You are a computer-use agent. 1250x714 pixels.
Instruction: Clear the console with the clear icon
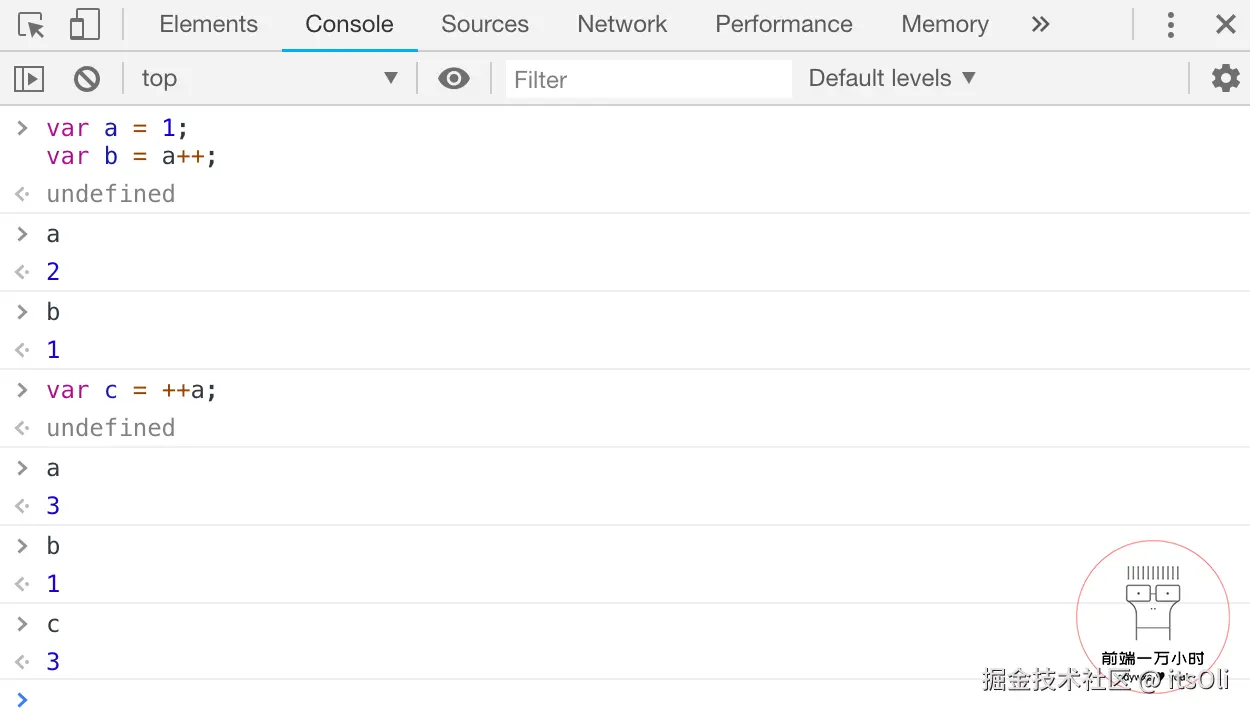pyautogui.click(x=87, y=78)
